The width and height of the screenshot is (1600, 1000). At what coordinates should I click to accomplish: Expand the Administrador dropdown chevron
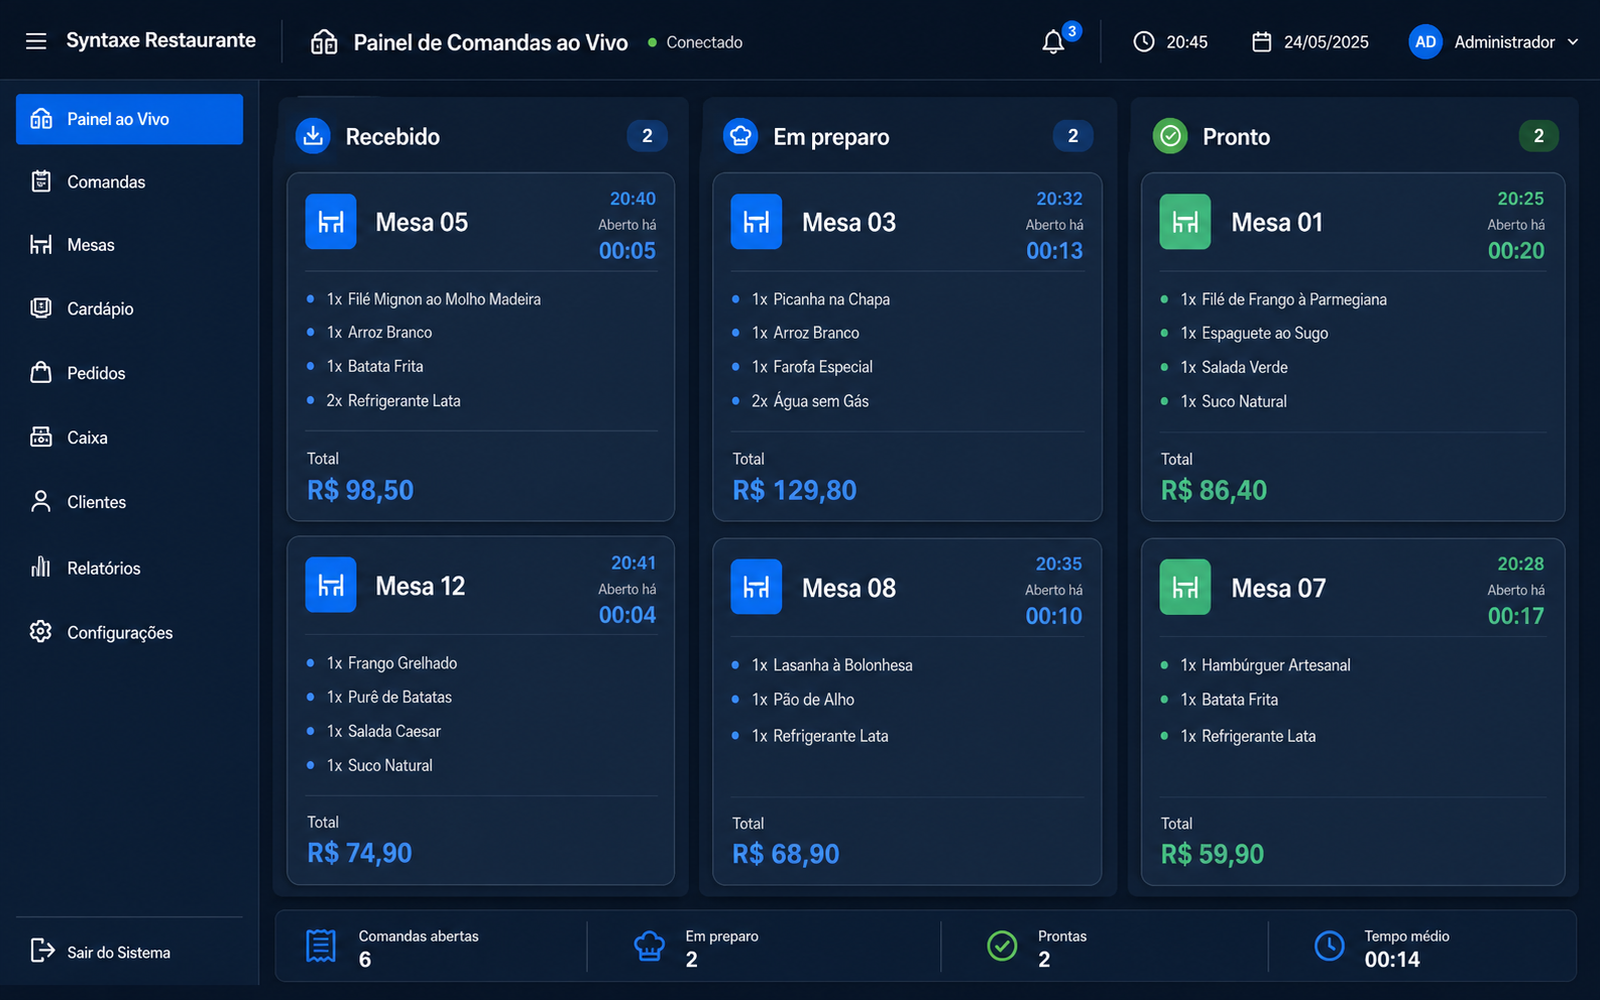click(1573, 42)
